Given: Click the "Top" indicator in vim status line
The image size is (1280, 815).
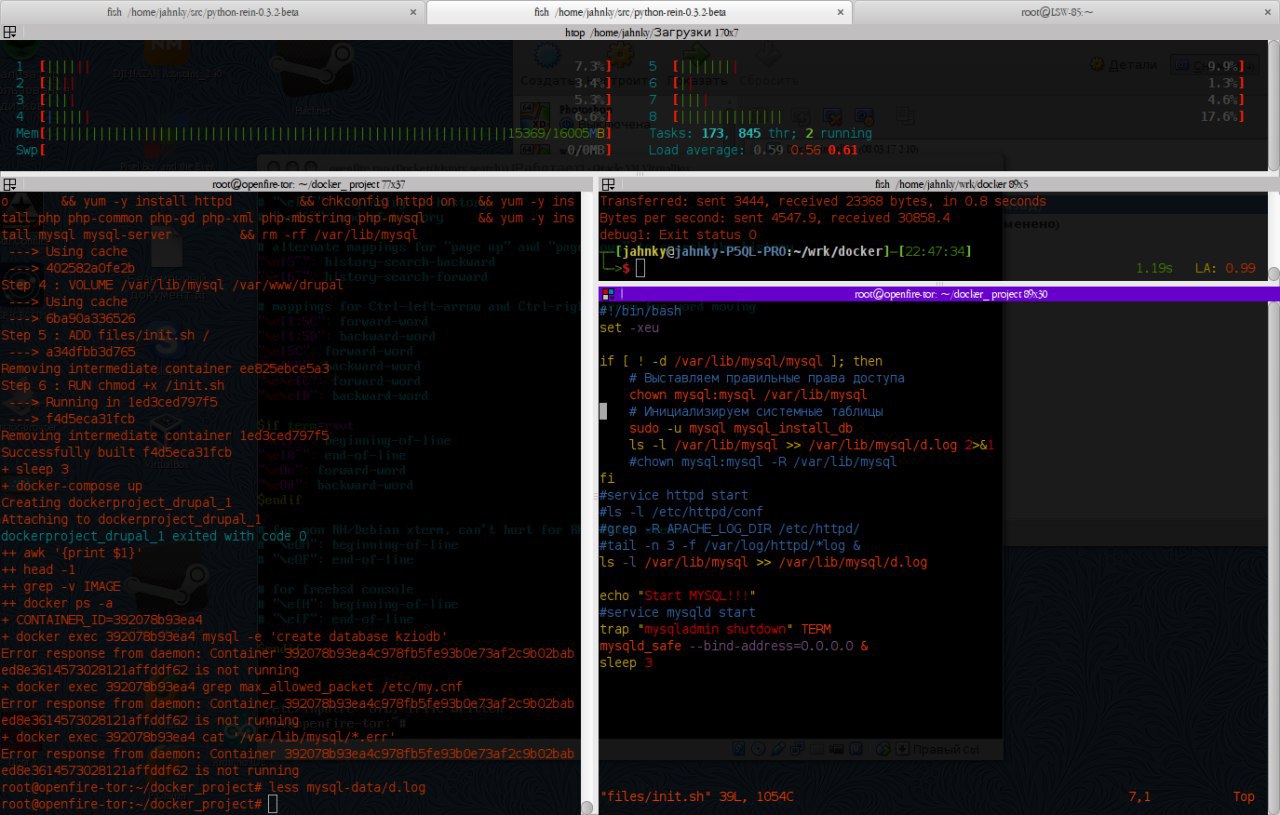Looking at the screenshot, I should tap(1244, 797).
